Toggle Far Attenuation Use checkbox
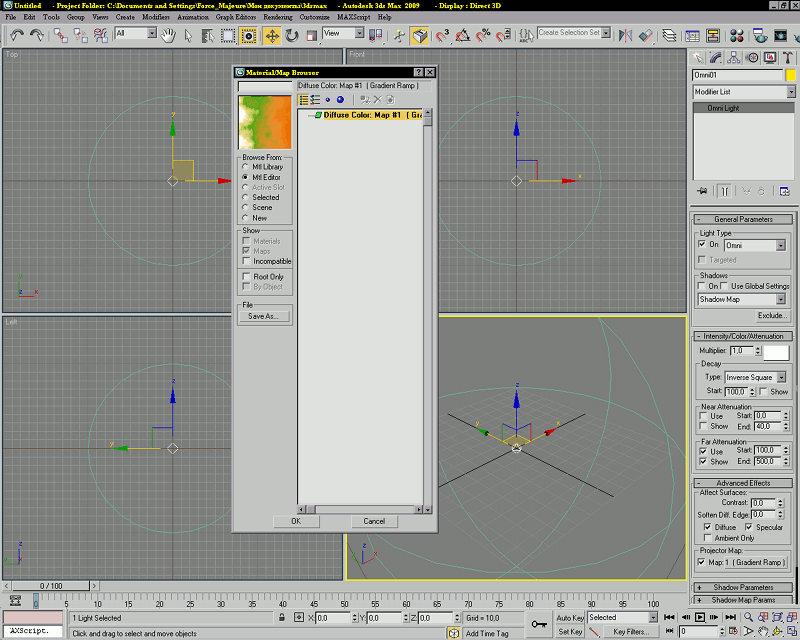Image resolution: width=800 pixels, height=640 pixels. tap(703, 451)
